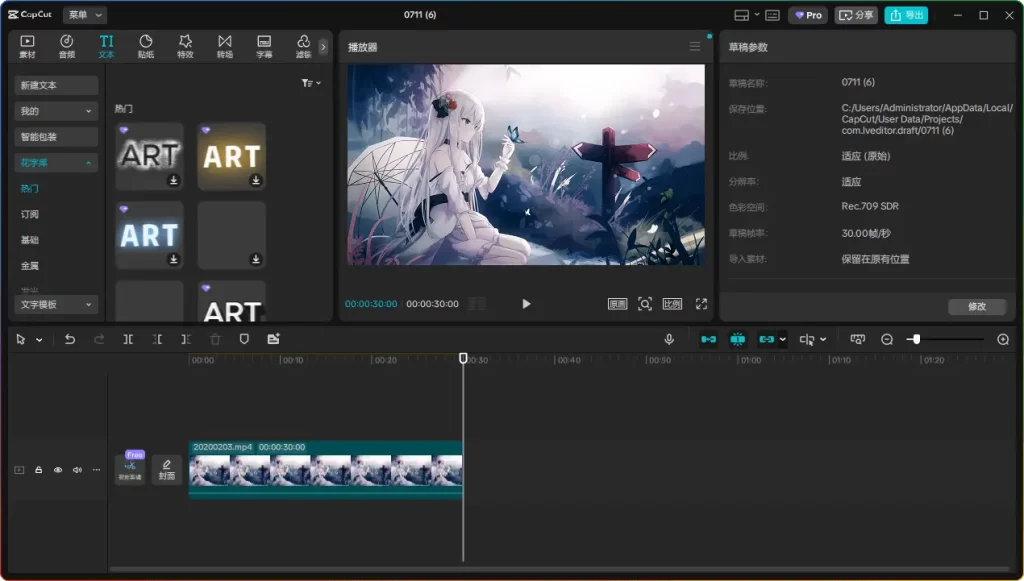The height and width of the screenshot is (581, 1024).
Task: Zoom out the timeline
Action: point(887,339)
